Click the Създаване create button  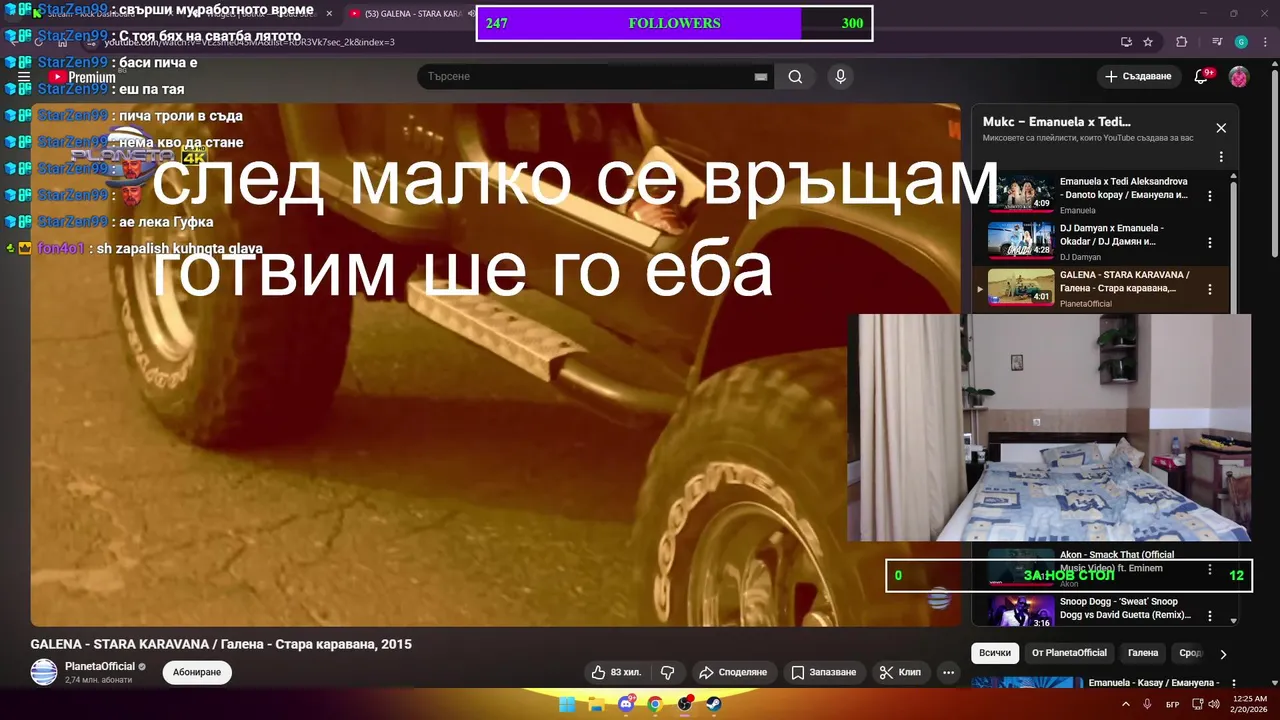pyautogui.click(x=1137, y=77)
